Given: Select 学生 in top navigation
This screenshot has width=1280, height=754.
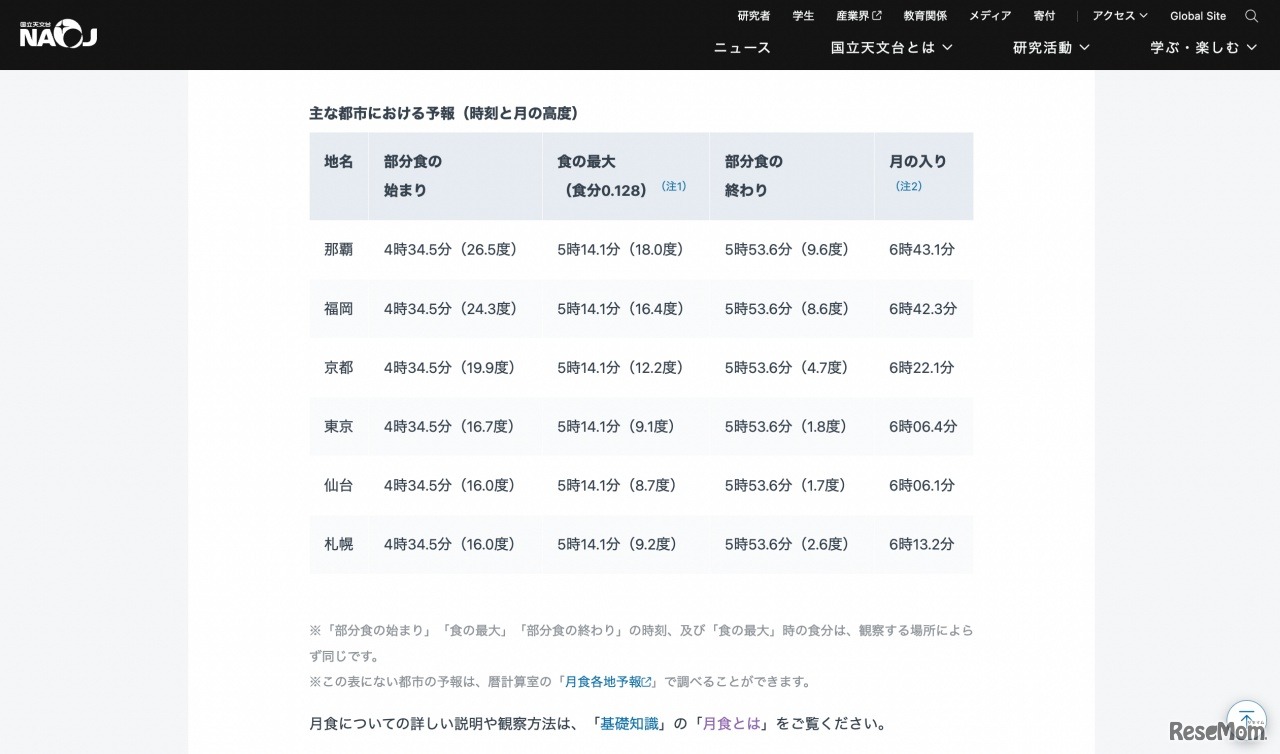Looking at the screenshot, I should pyautogui.click(x=803, y=16).
